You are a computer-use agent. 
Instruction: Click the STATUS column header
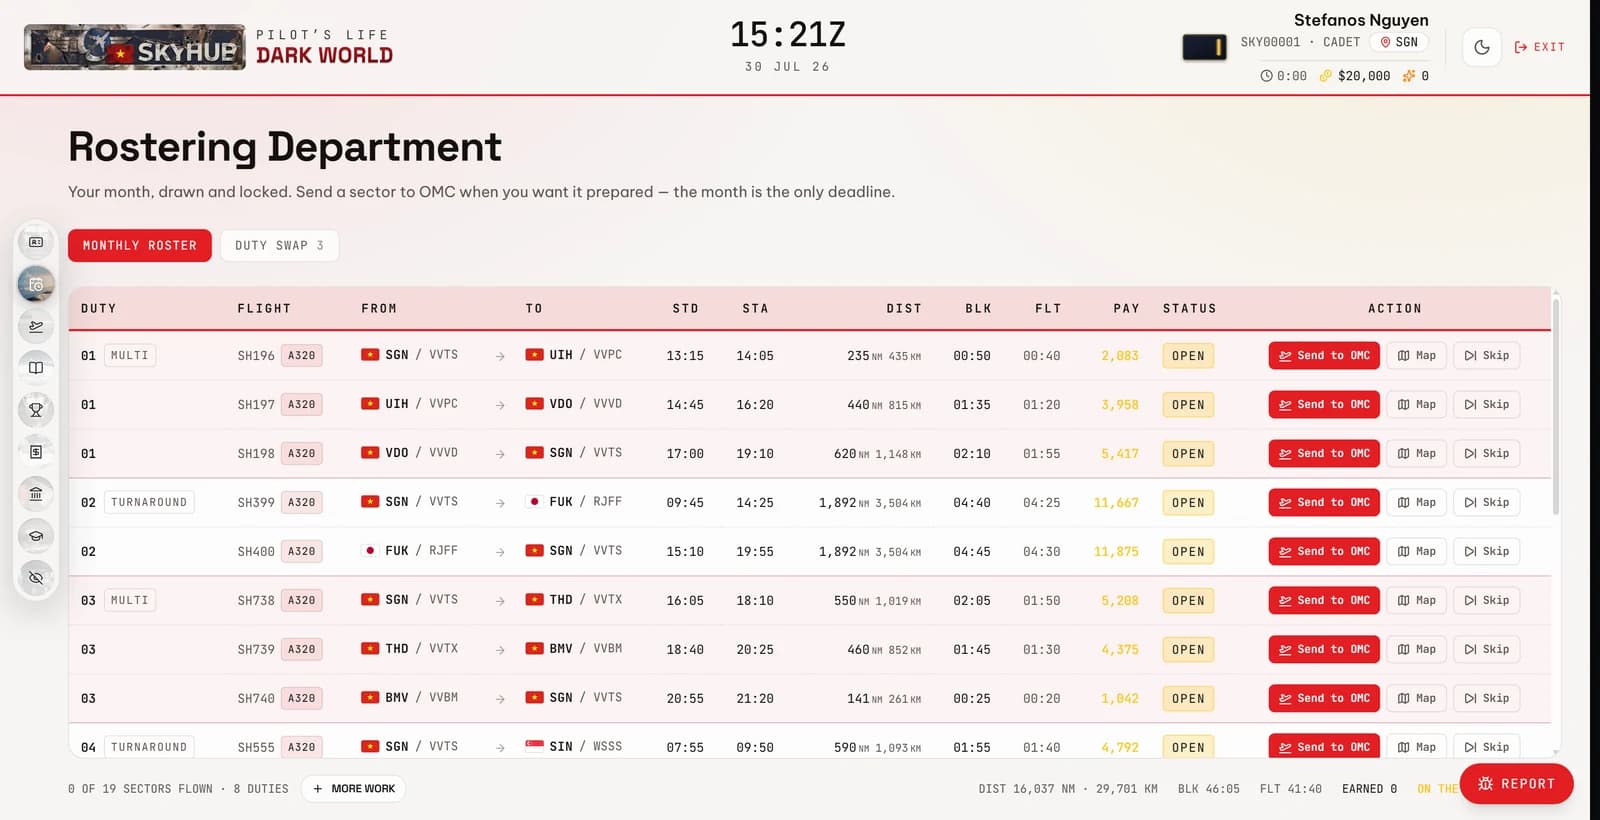[1189, 309]
